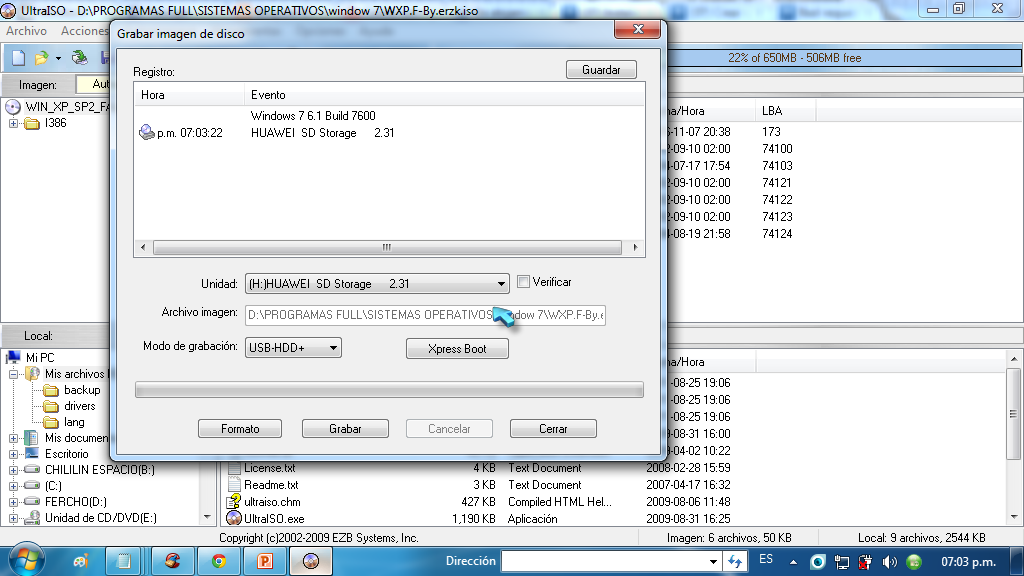Click the Mi PC computer icon
Image resolution: width=1024 pixels, height=576 pixels.
point(14,357)
